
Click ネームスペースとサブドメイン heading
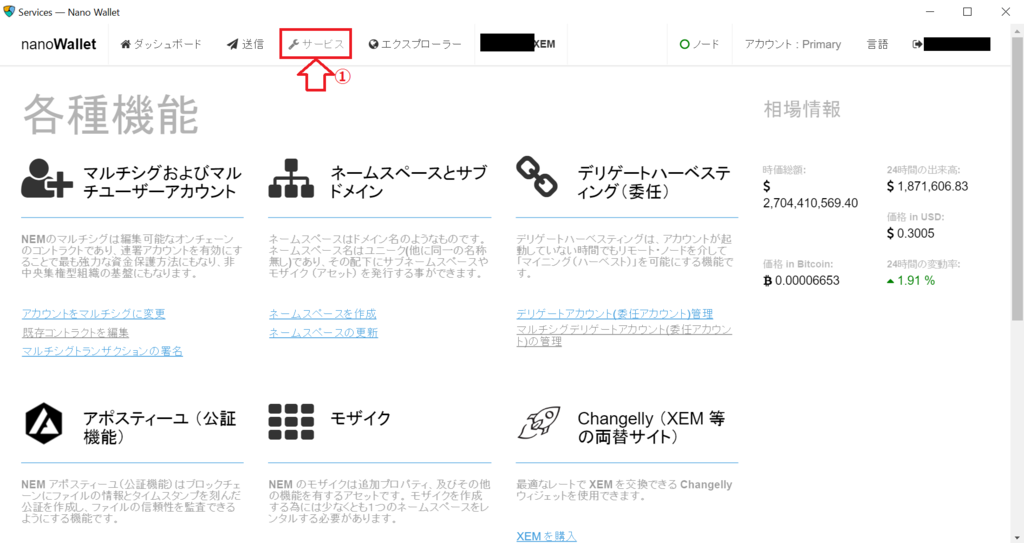408,182
